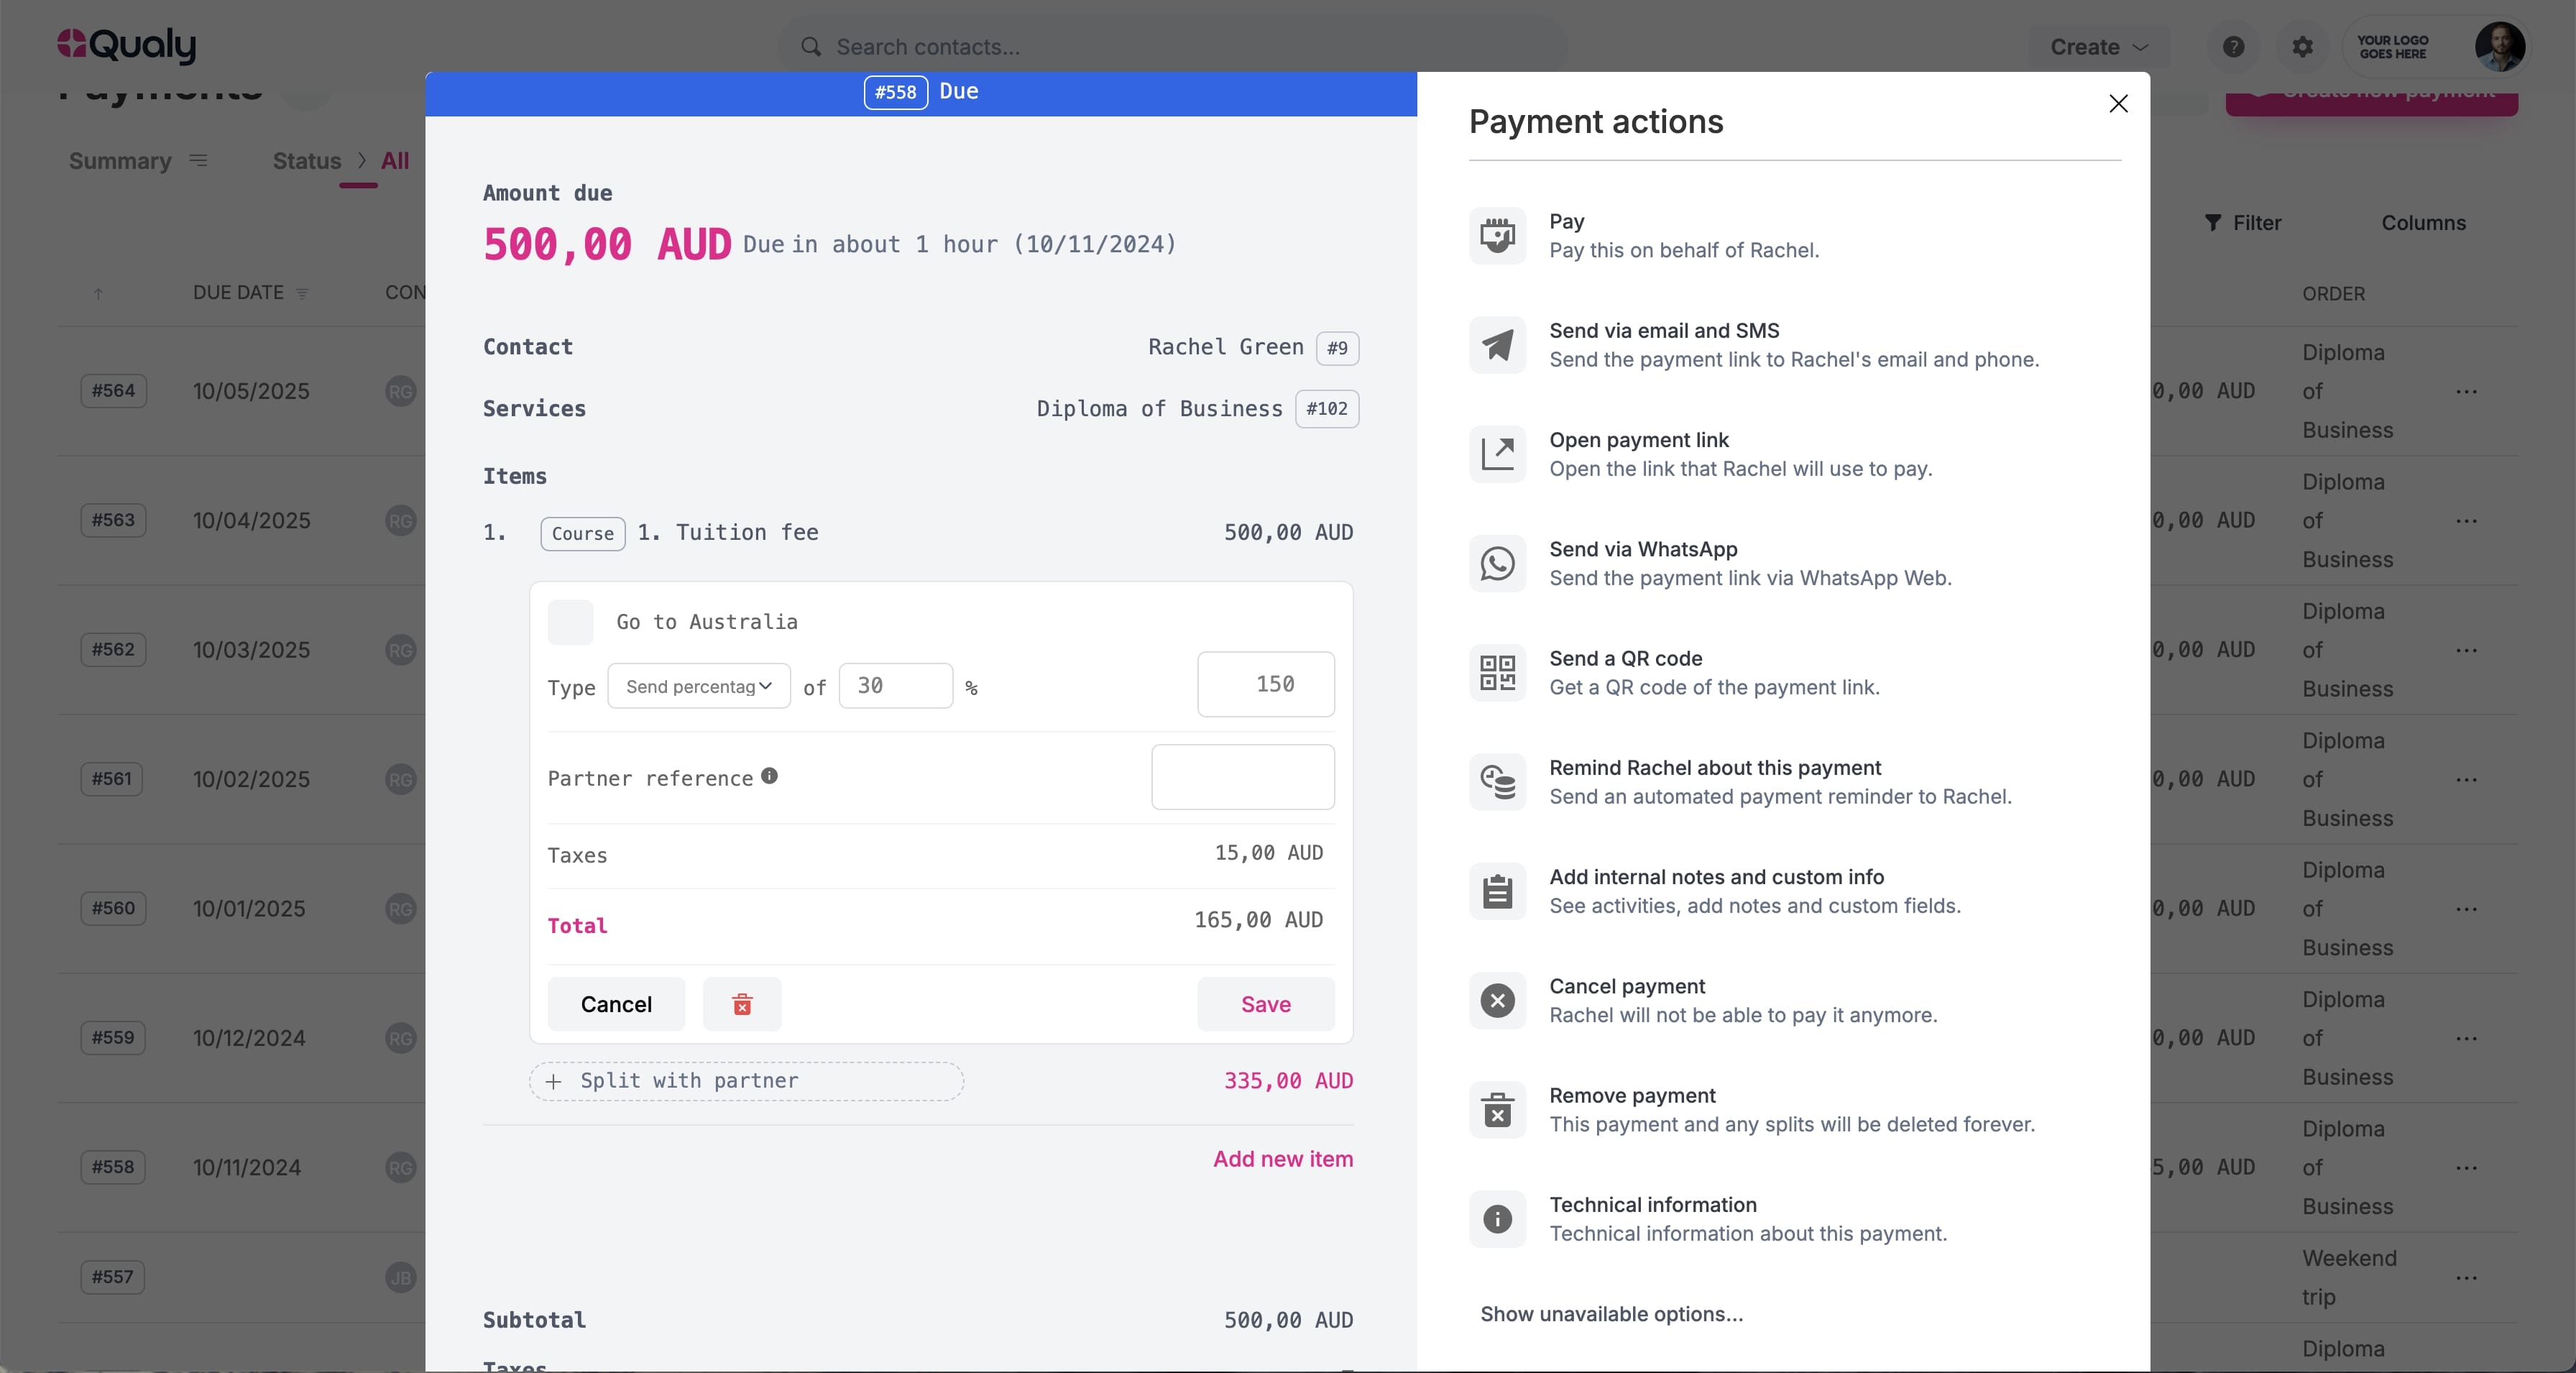The width and height of the screenshot is (2576, 1373).
Task: Click the QR code icon
Action: click(1497, 673)
